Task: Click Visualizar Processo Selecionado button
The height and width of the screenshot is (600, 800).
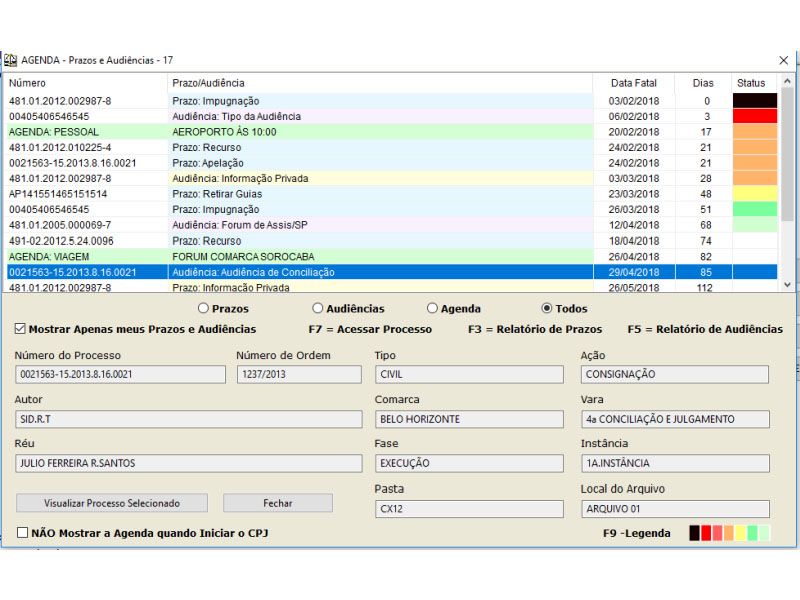Action: (112, 503)
